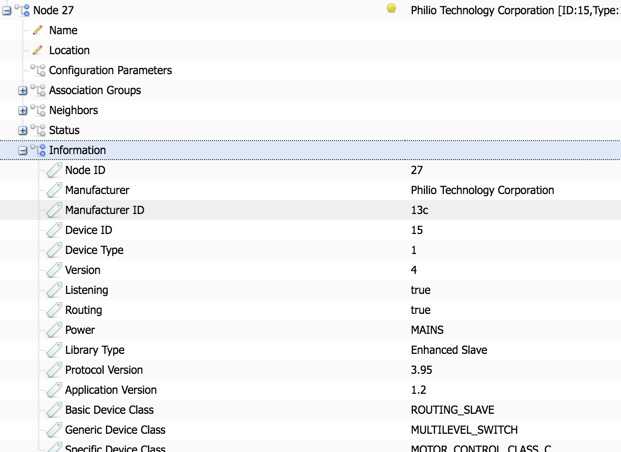Expand the Status branch

click(23, 130)
